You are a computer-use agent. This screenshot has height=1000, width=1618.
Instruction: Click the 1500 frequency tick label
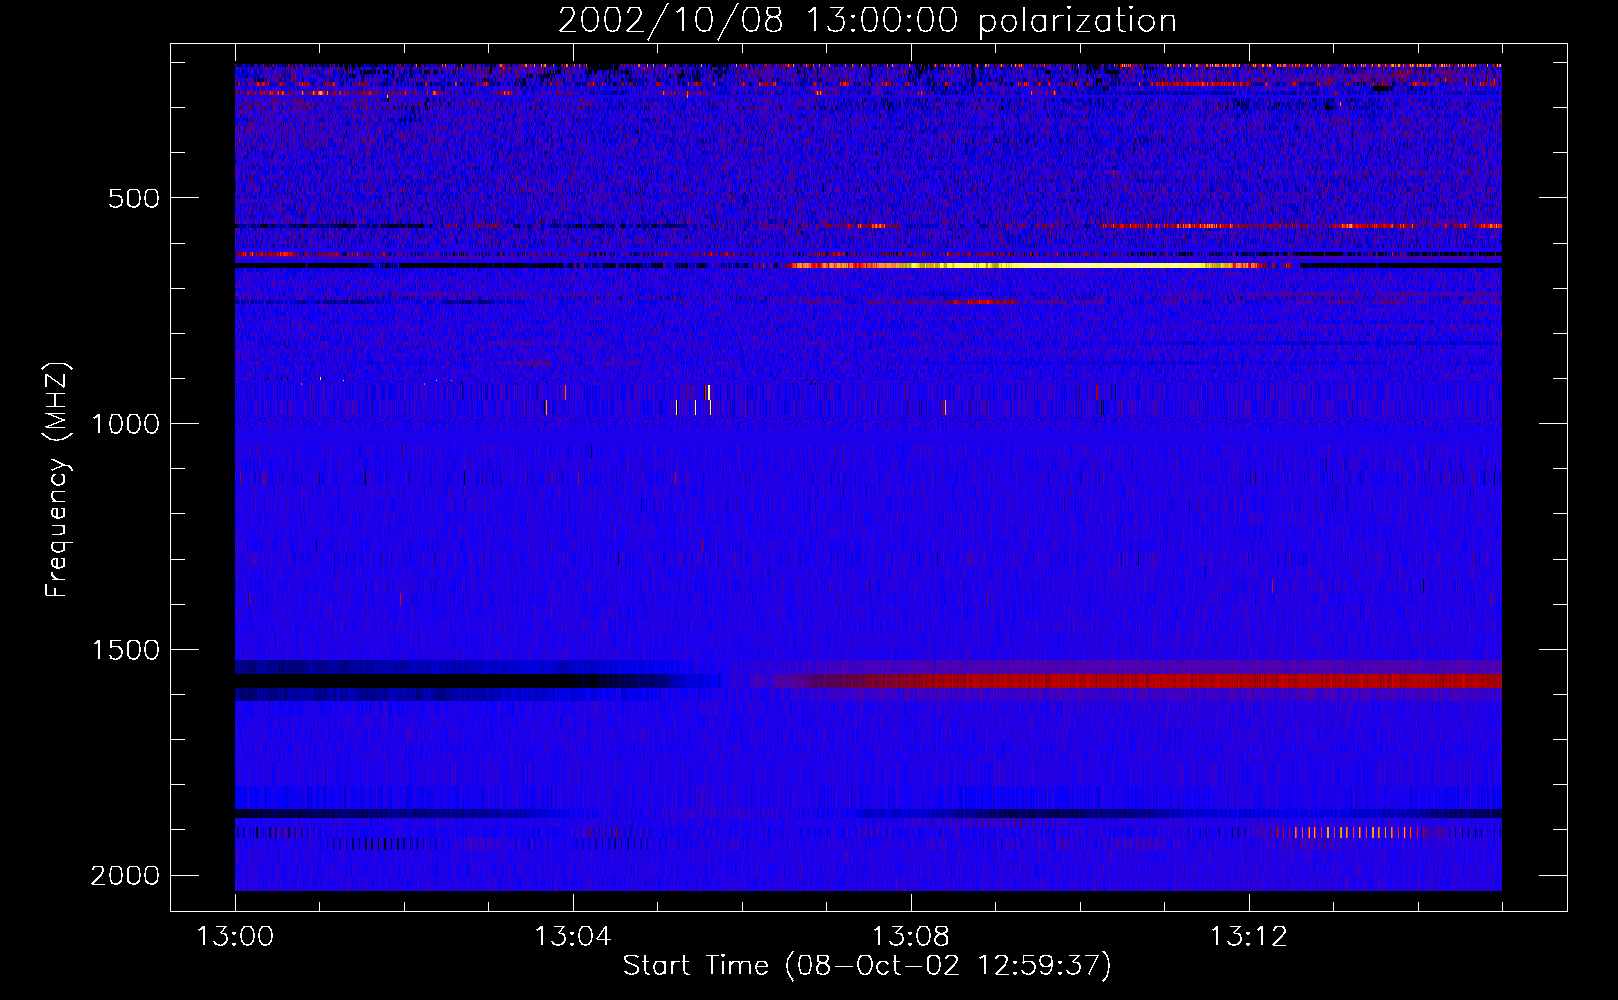[x=126, y=650]
